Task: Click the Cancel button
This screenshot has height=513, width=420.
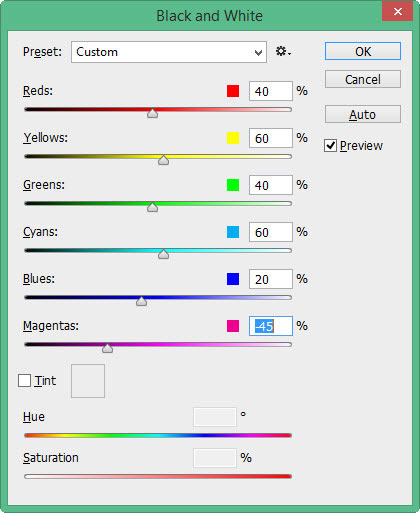Action: [x=363, y=79]
